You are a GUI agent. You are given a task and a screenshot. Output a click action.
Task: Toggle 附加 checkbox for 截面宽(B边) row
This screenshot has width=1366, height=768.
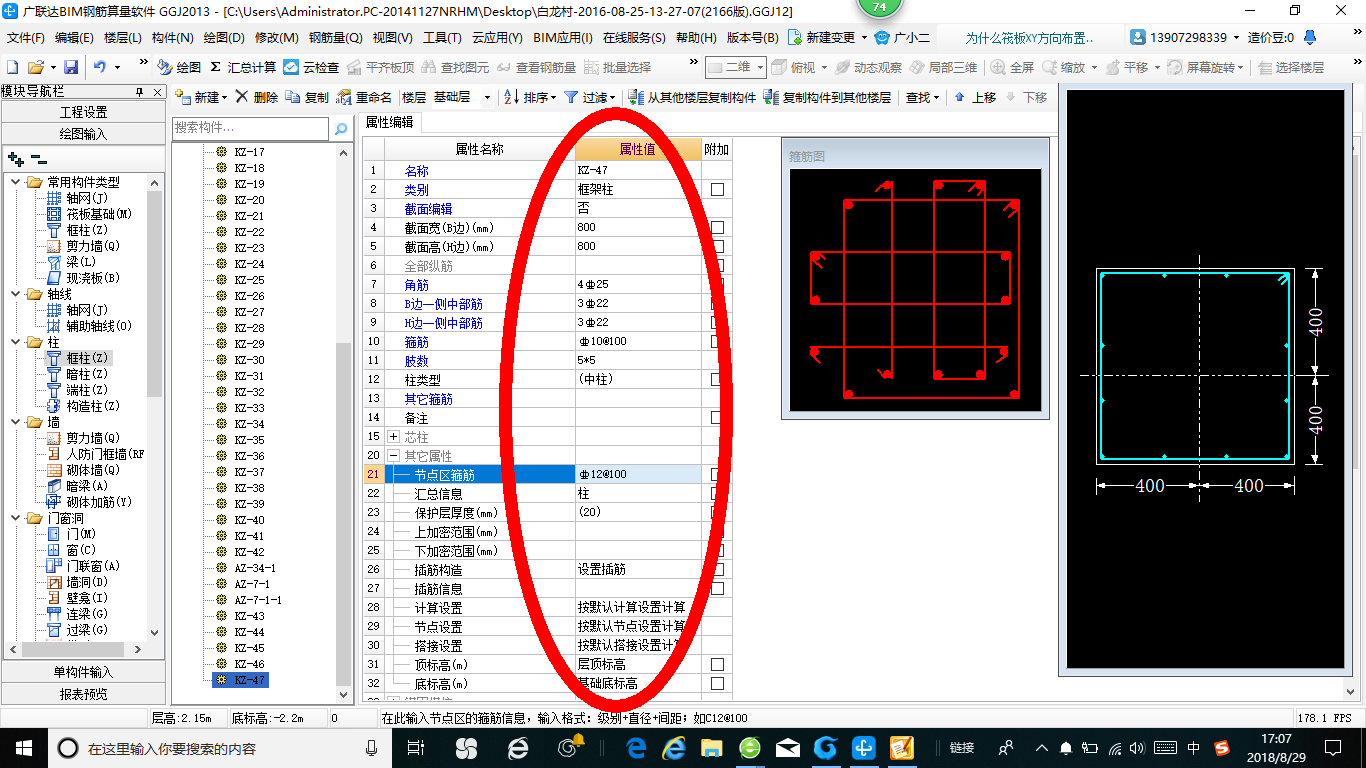(x=717, y=227)
